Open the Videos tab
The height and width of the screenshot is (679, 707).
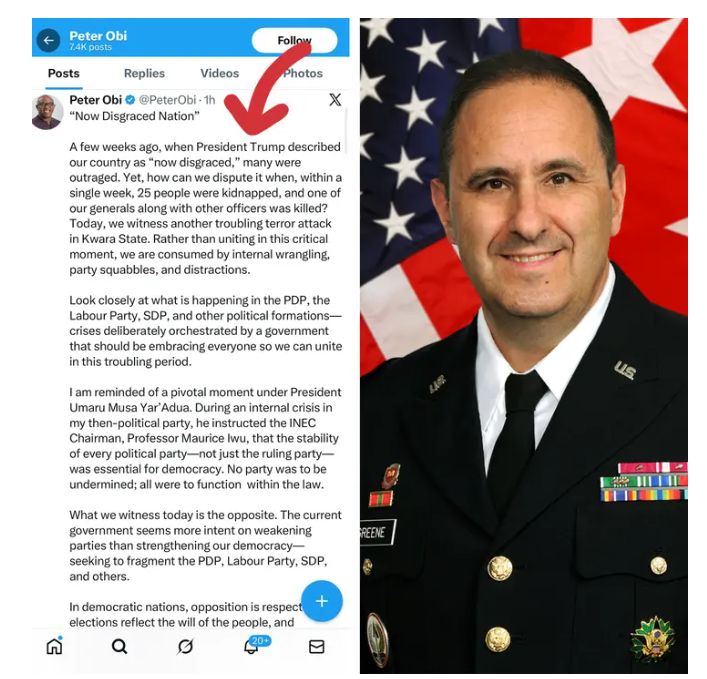click(220, 73)
